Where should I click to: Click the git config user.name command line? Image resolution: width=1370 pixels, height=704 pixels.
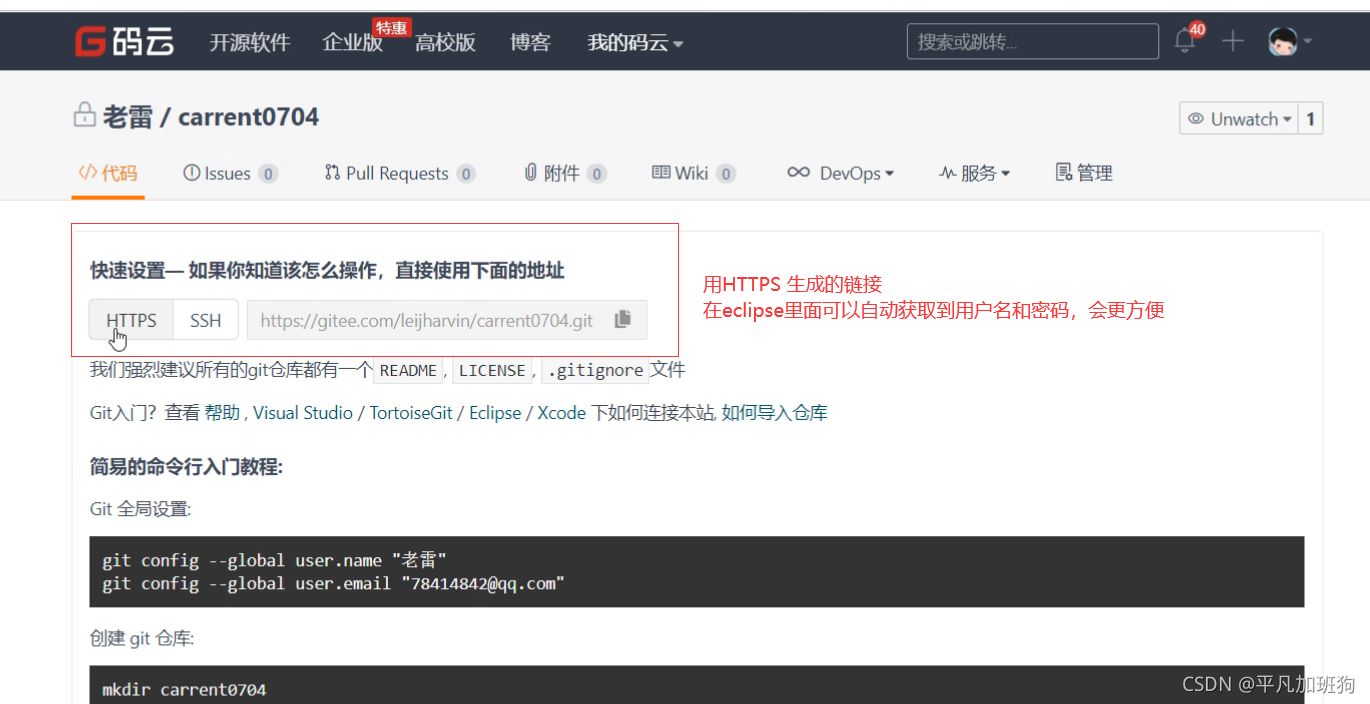point(275,560)
